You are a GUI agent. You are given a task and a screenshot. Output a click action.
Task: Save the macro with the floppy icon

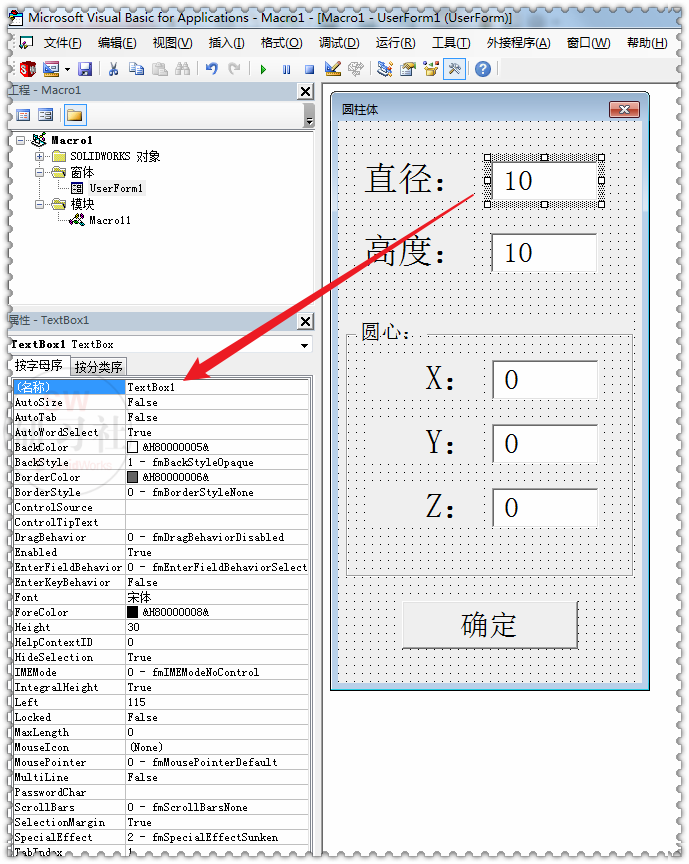click(x=84, y=69)
